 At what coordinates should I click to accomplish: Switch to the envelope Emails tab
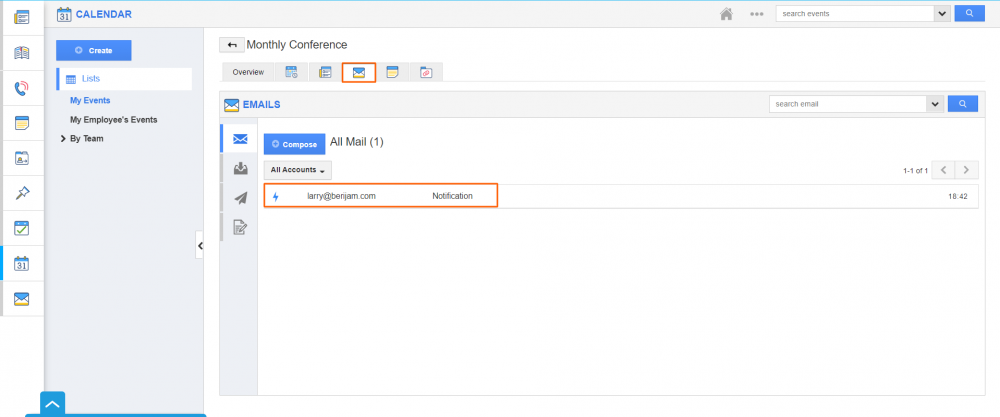pos(358,72)
